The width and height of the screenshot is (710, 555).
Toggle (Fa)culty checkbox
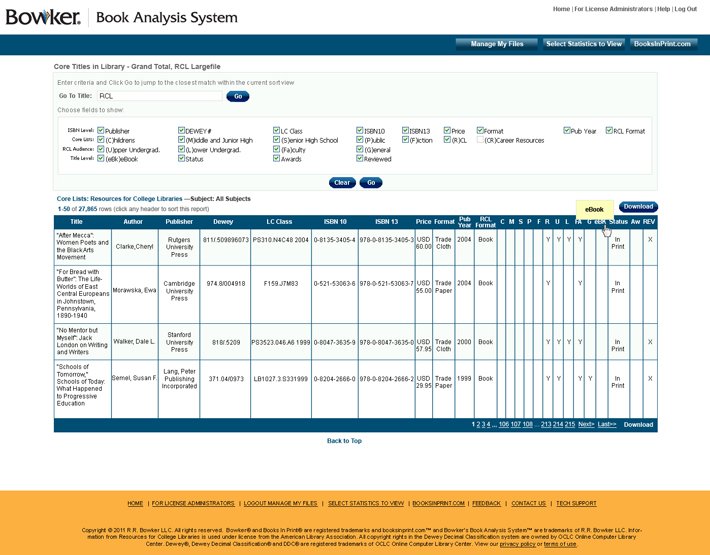(276, 149)
